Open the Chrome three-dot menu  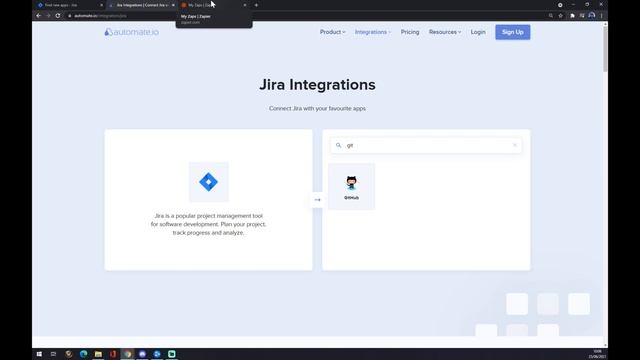[x=602, y=16]
